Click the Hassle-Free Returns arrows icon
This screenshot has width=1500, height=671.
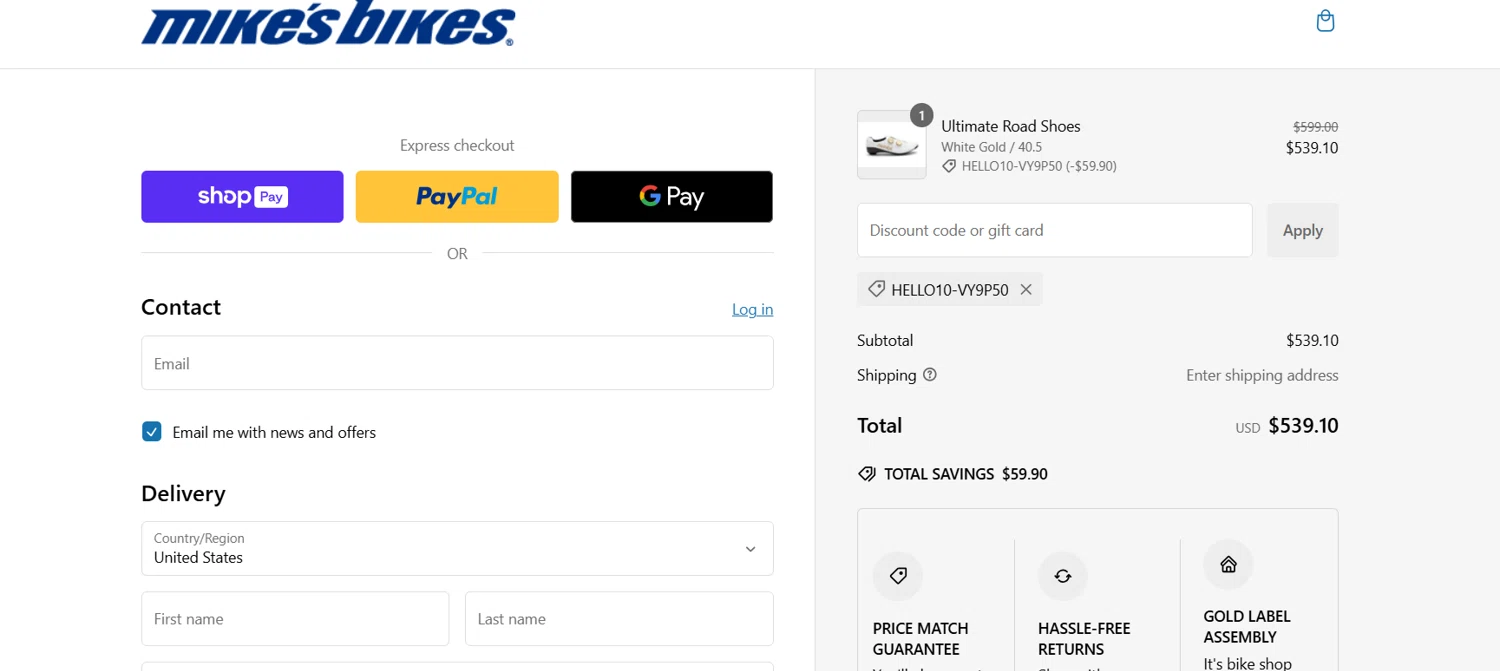coord(1063,576)
